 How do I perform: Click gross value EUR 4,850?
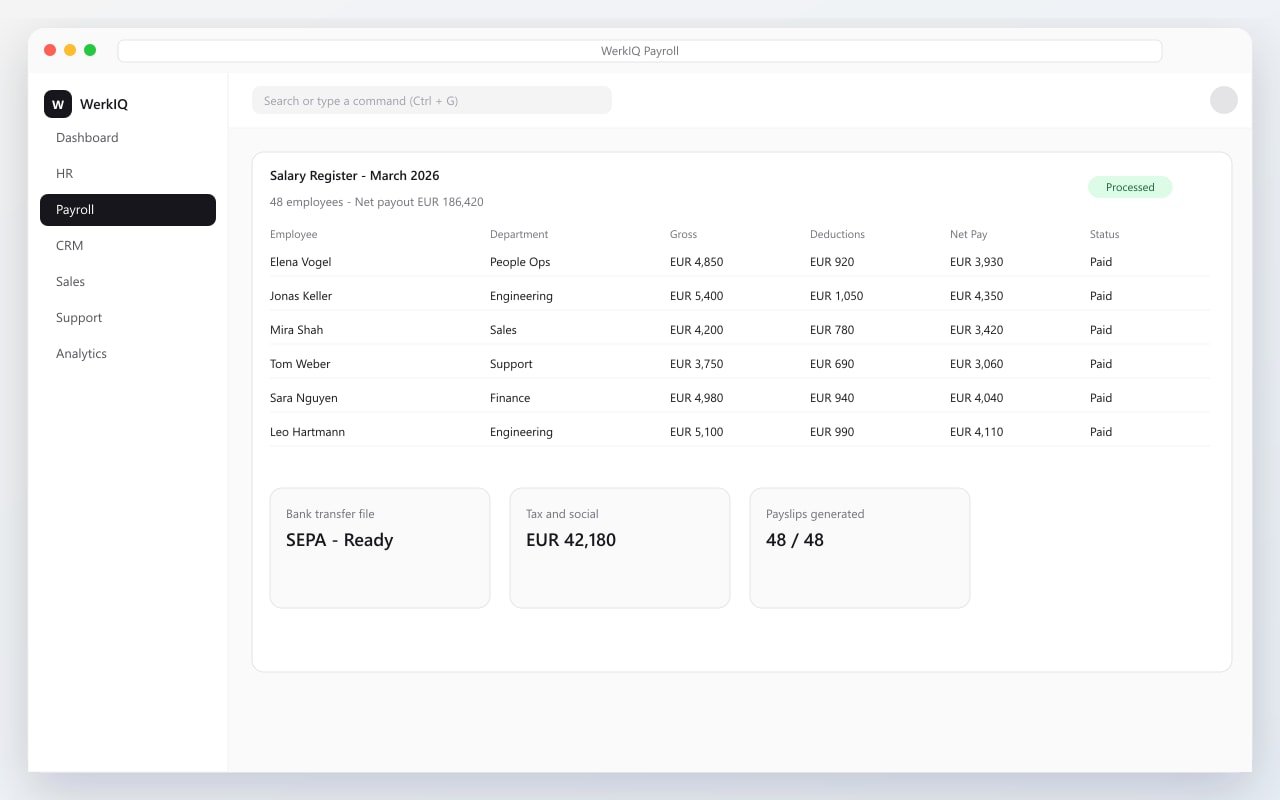pos(697,262)
